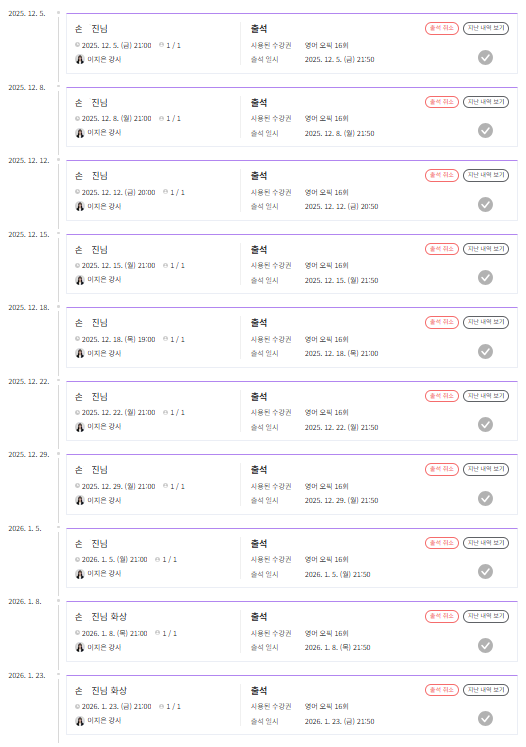This screenshot has height=747, width=526.
Task: Click the teacher avatar icon in 2026. 1. 23. entry
Action: pyautogui.click(x=80, y=721)
